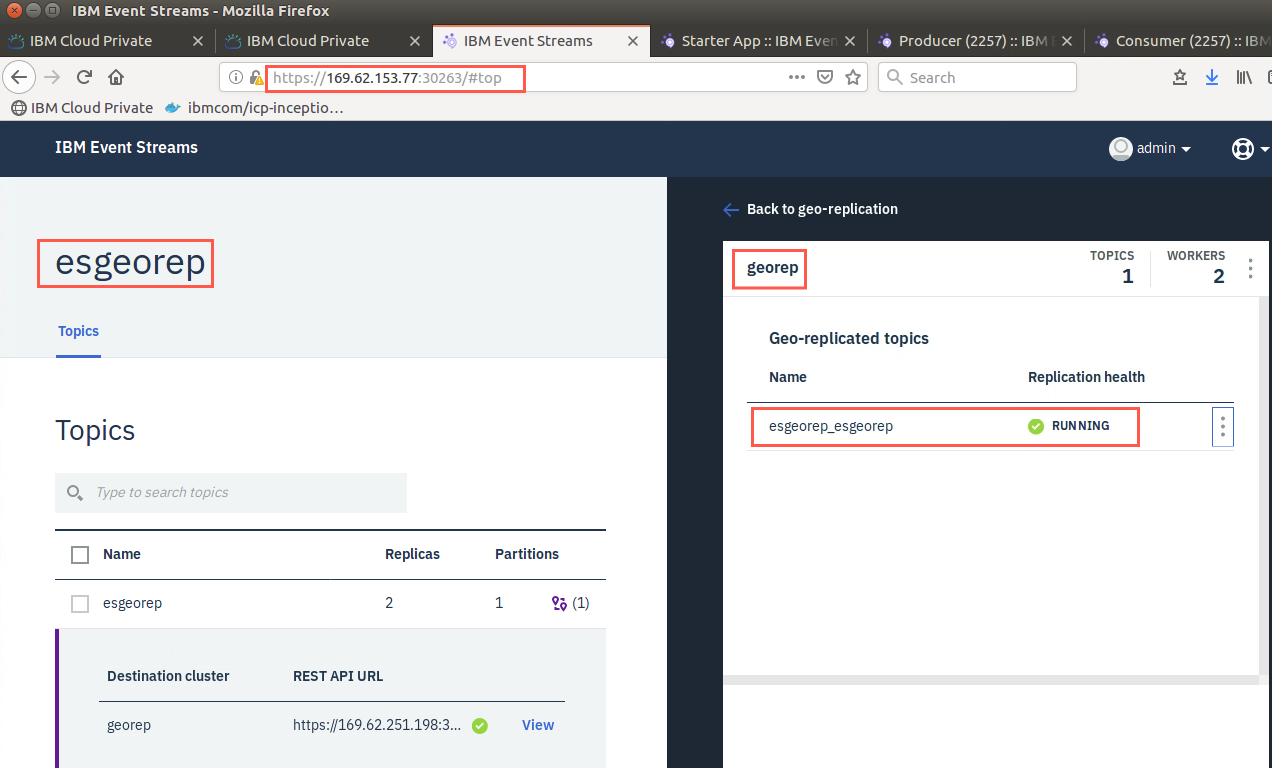Click the admin user avatar icon
This screenshot has height=768, width=1272.
click(x=1121, y=148)
